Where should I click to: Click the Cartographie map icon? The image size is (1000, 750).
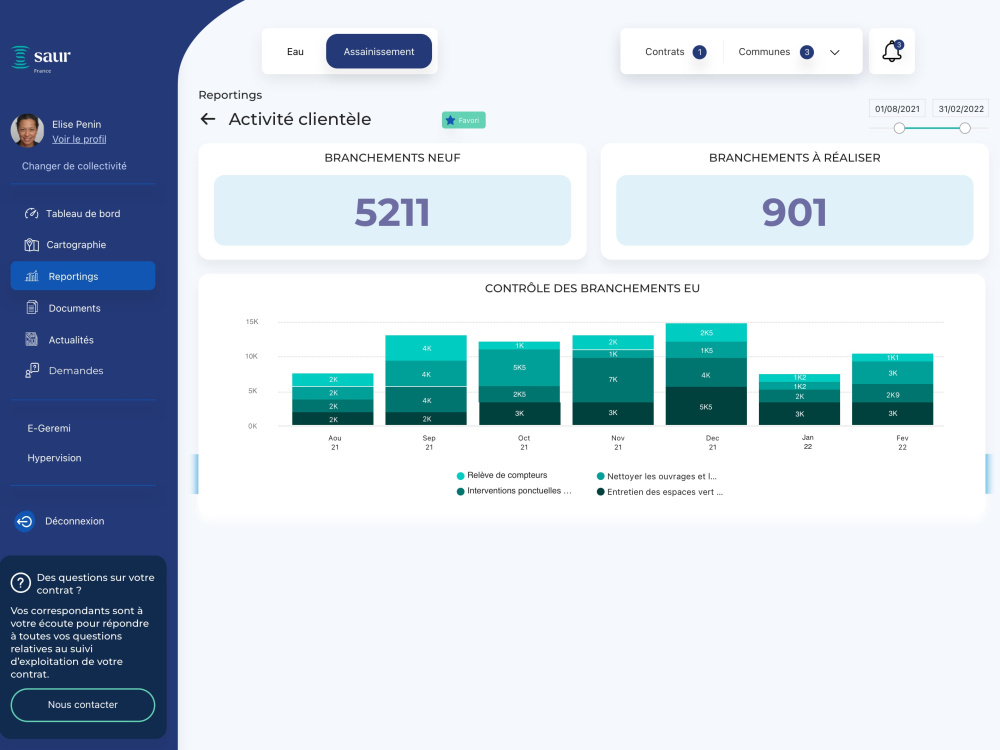point(31,245)
